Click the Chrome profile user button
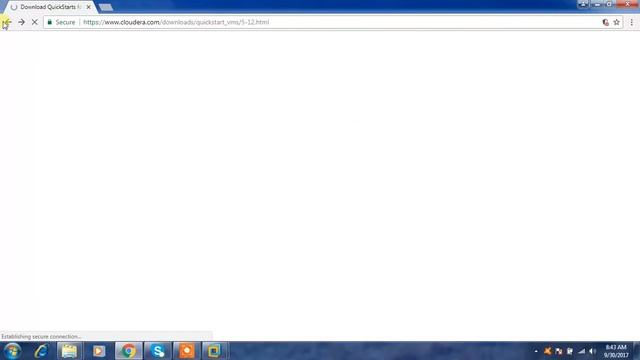The width and height of the screenshot is (640, 360). [x=583, y=4]
